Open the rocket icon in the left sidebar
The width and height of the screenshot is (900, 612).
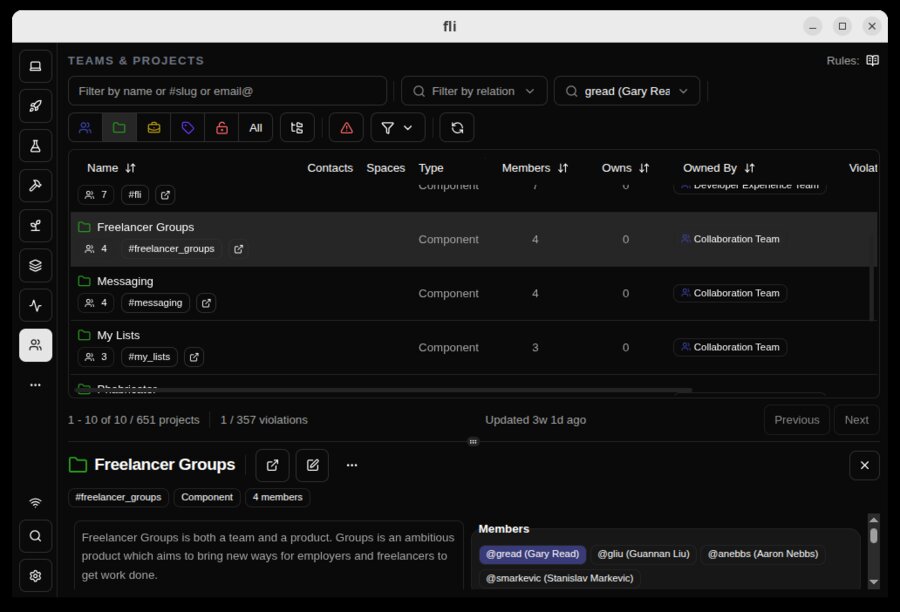pyautogui.click(x=35, y=106)
